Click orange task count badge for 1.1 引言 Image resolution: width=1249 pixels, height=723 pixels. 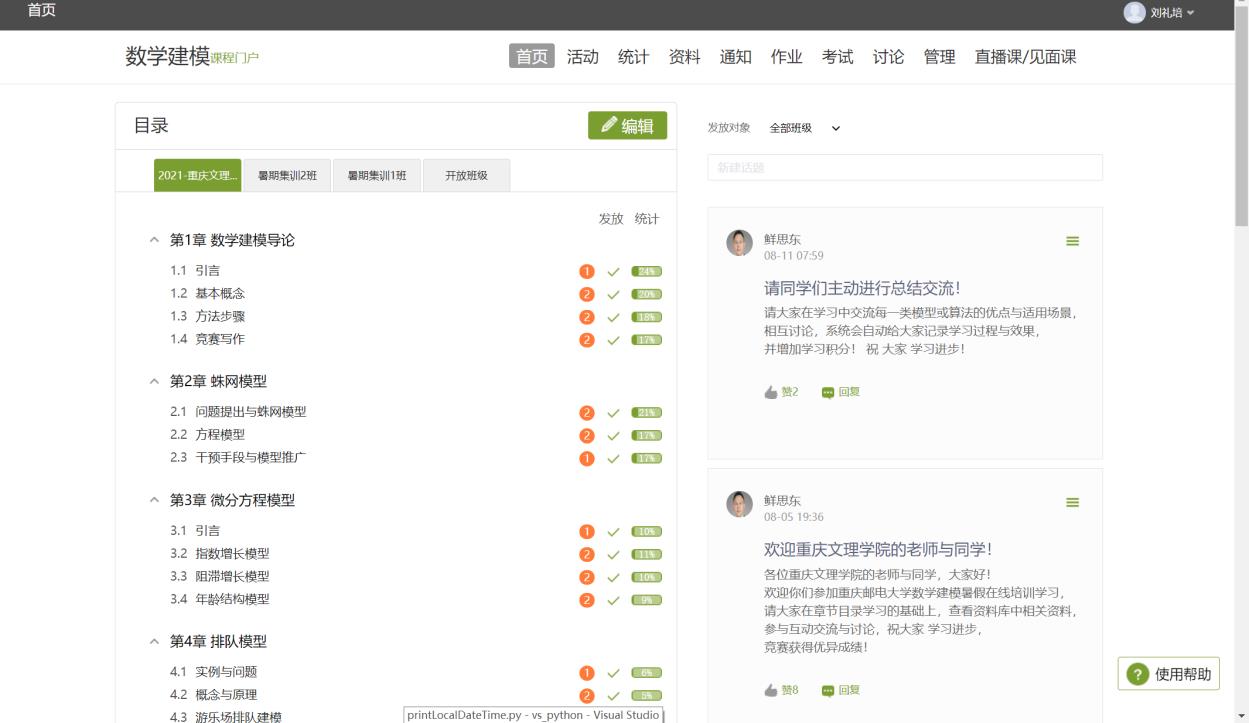(x=587, y=271)
